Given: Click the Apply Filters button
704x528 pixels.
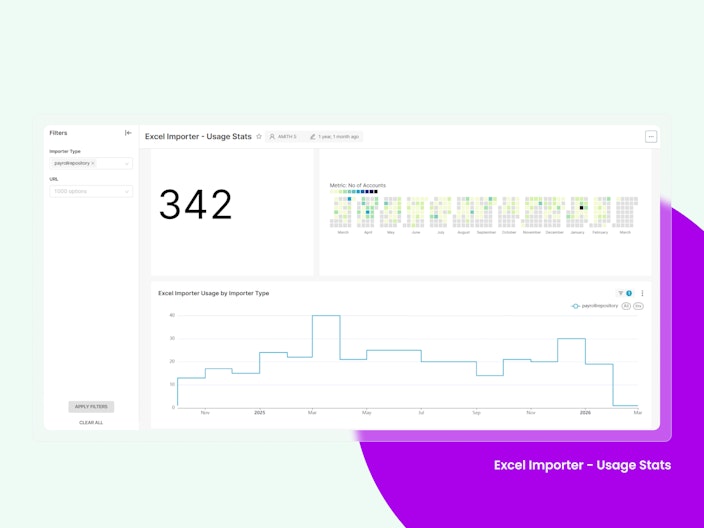Looking at the screenshot, I should (91, 407).
